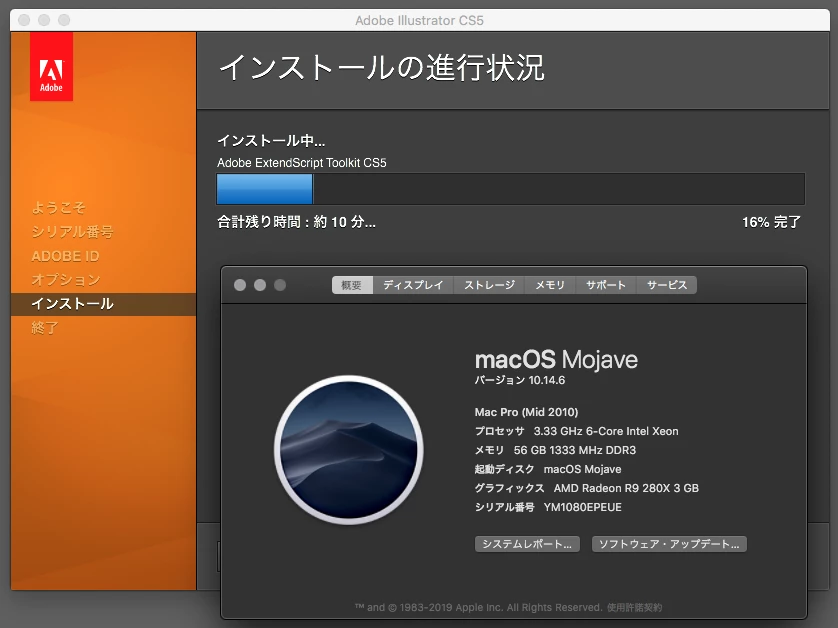The height and width of the screenshot is (628, 838).
Task: Click the 16% 完了 text
Action: coord(771,222)
